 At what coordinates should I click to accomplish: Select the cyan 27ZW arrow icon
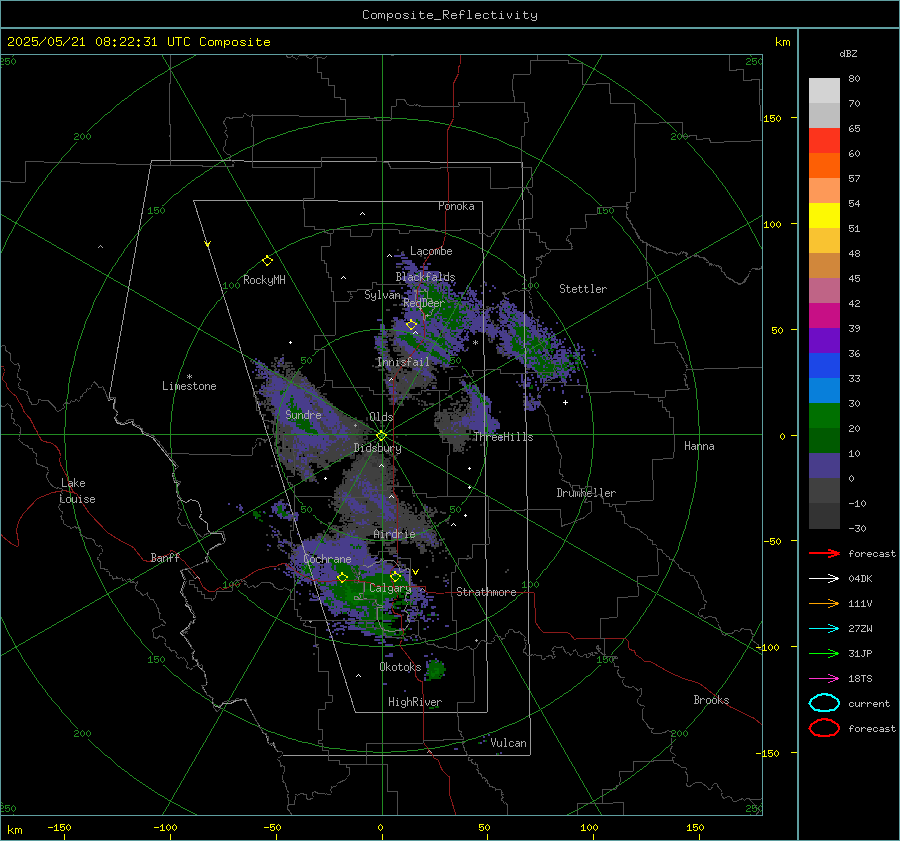pos(824,629)
